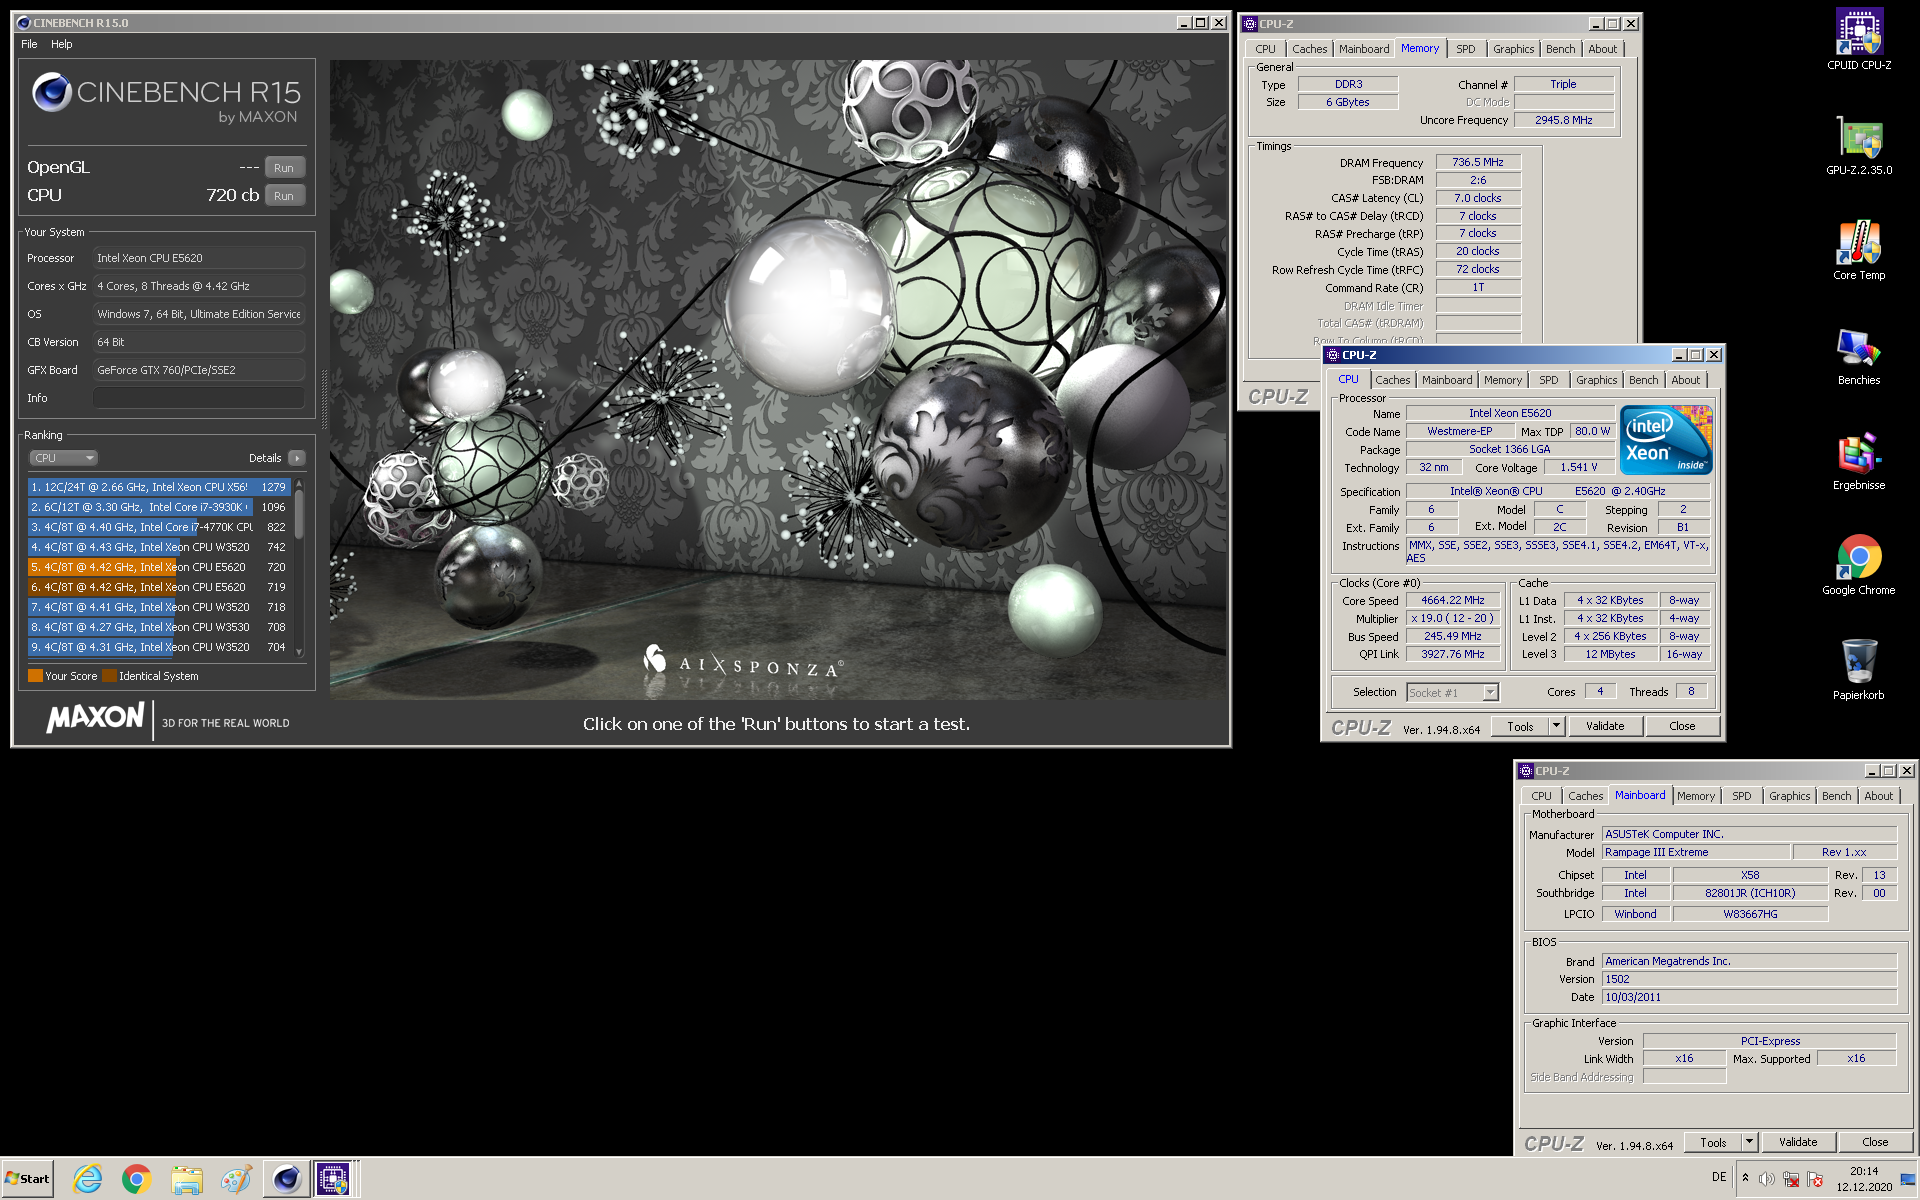
Task: Click Tools in Mainboard window
Action: (1713, 1143)
